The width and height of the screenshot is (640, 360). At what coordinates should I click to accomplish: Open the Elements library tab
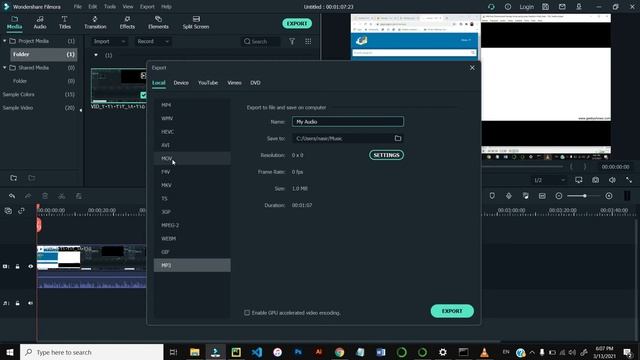(x=158, y=22)
